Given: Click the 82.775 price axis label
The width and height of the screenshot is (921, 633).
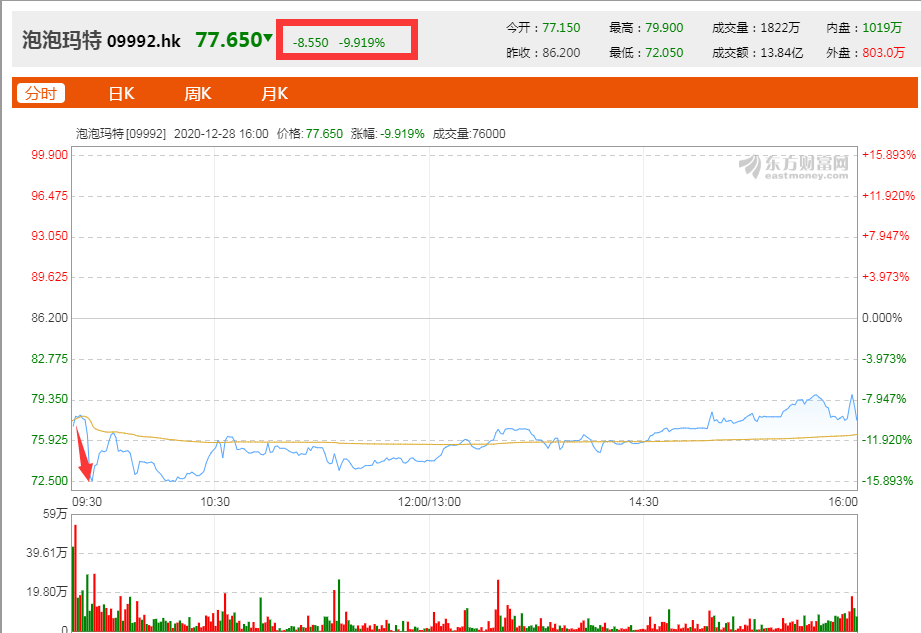Looking at the screenshot, I should (x=49, y=359).
